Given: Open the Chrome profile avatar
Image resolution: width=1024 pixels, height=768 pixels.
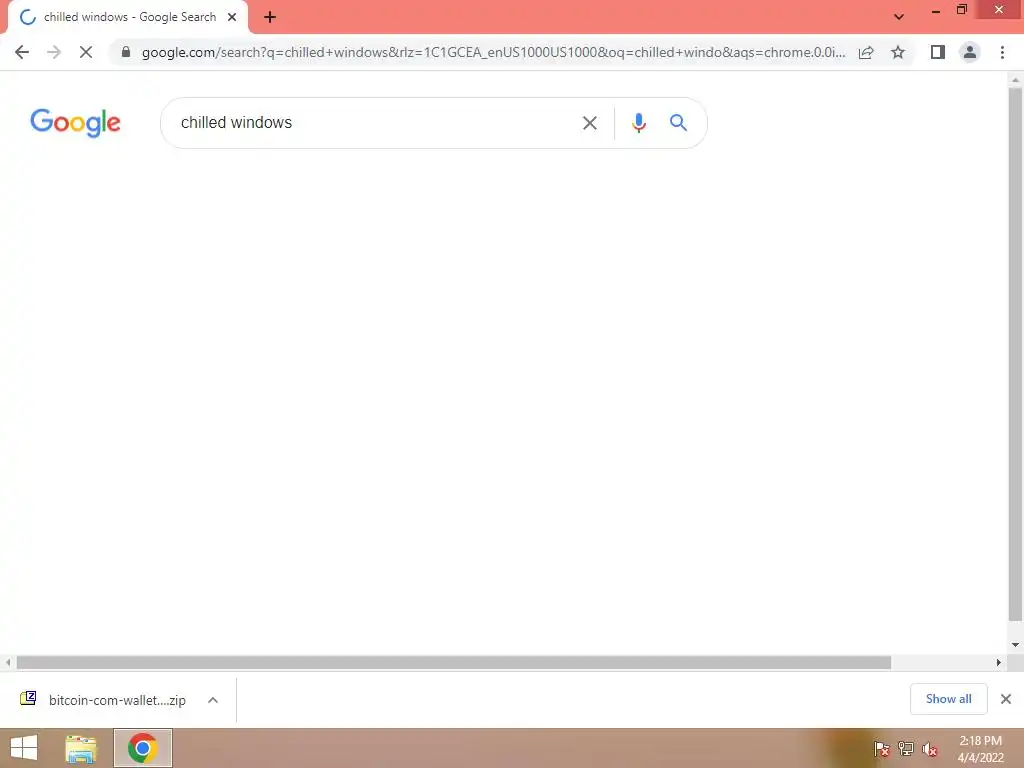Looking at the screenshot, I should point(970,52).
